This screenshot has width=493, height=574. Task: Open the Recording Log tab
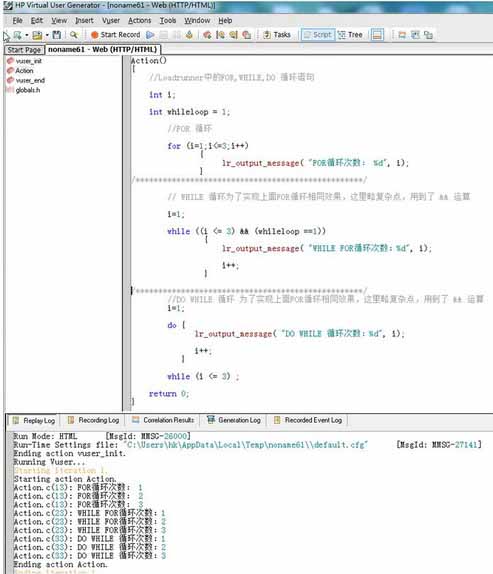click(x=94, y=420)
